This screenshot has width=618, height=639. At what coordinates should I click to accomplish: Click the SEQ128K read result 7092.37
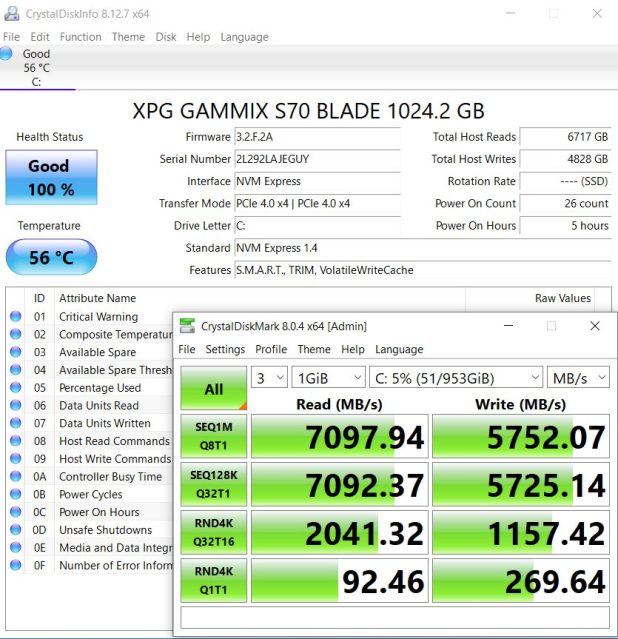[340, 484]
